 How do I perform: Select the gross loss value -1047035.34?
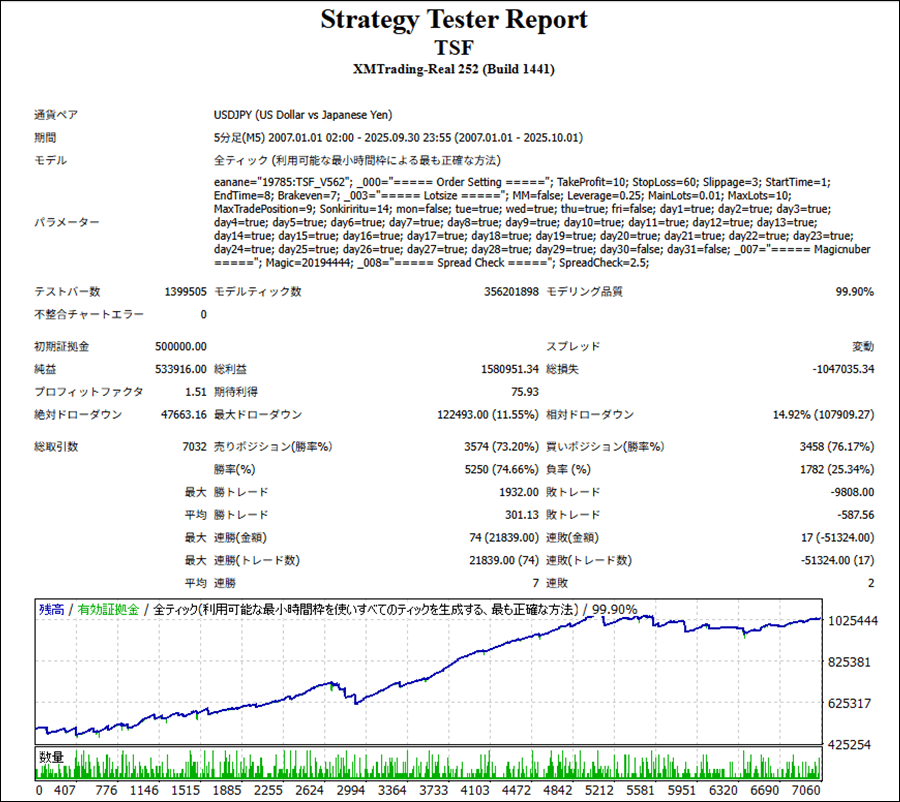(x=833, y=369)
